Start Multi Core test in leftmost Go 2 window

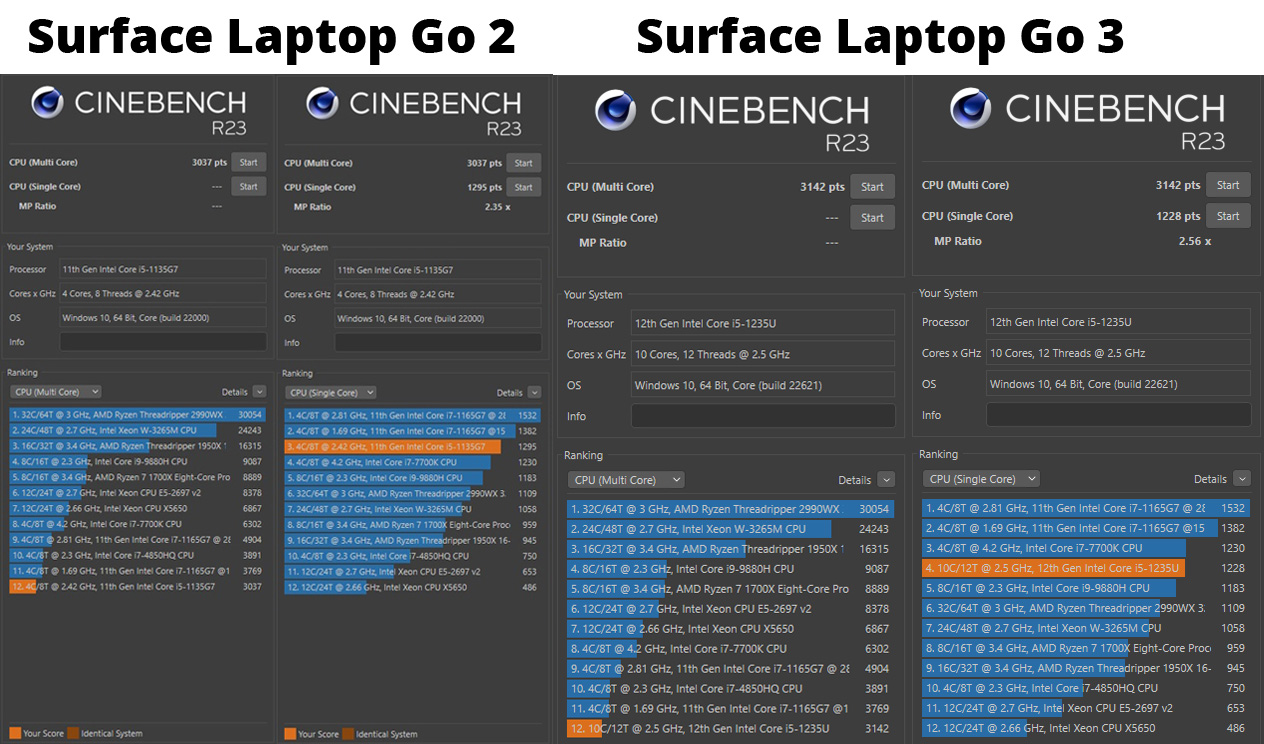[249, 162]
